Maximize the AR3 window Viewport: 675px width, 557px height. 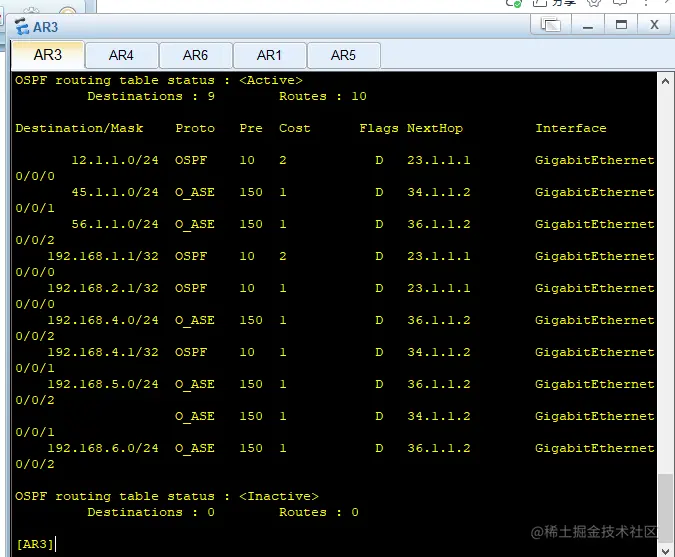[x=621, y=25]
